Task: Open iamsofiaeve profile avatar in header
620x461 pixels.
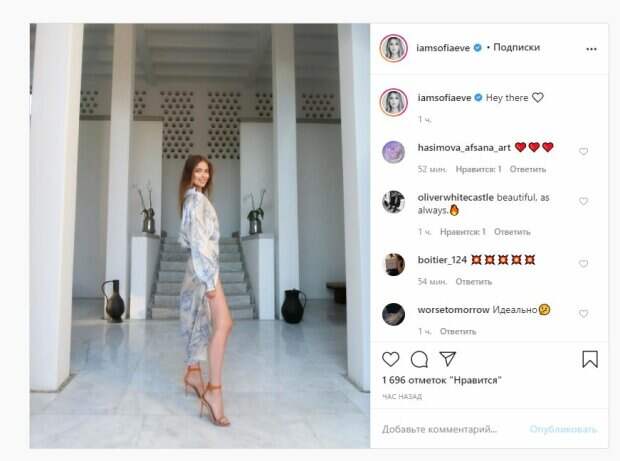Action: point(393,48)
